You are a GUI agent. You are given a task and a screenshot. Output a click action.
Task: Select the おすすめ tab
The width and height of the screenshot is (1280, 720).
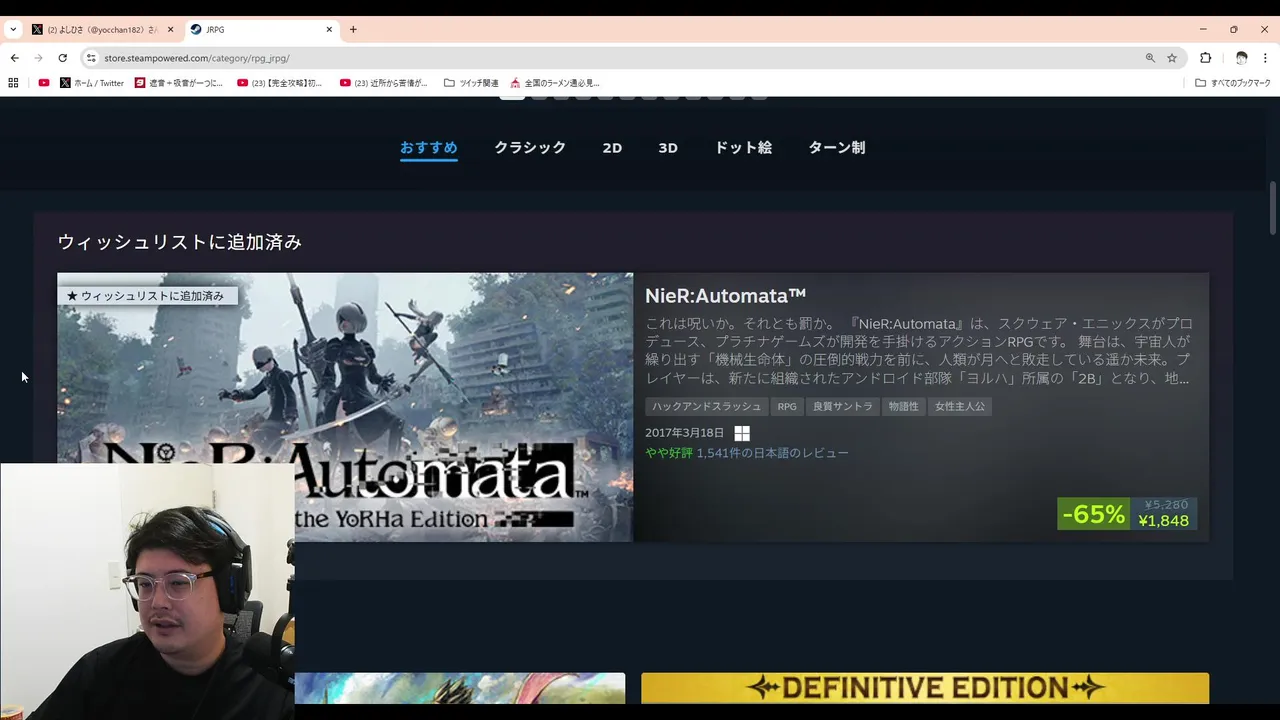[x=429, y=148]
